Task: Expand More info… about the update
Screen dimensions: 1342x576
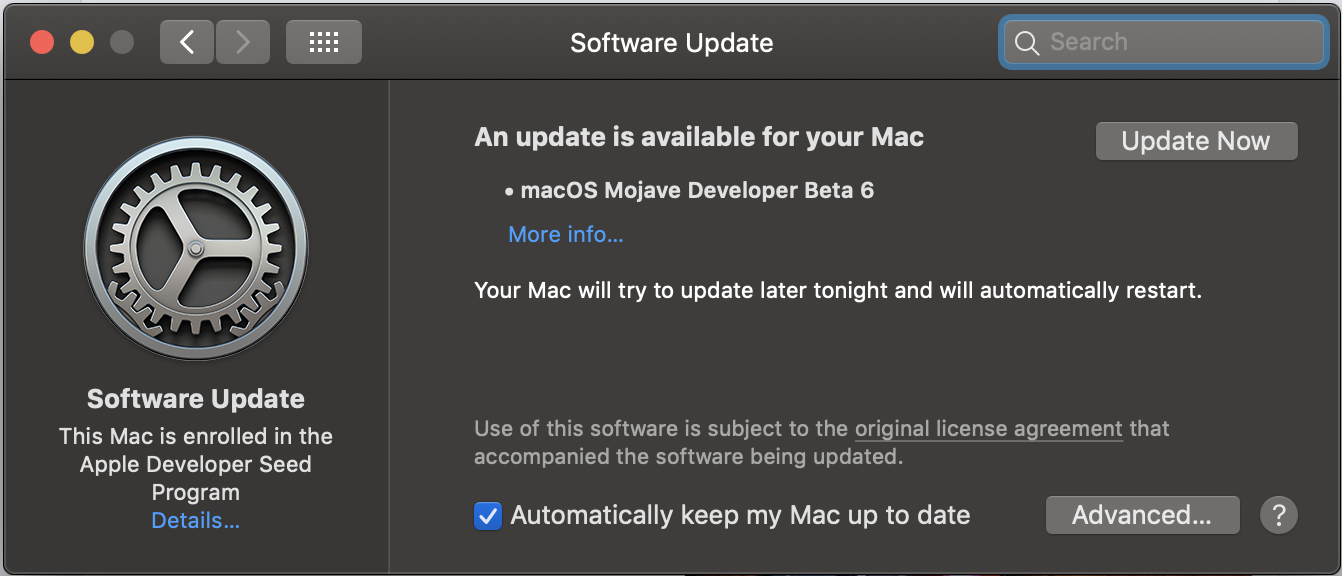Action: 565,234
